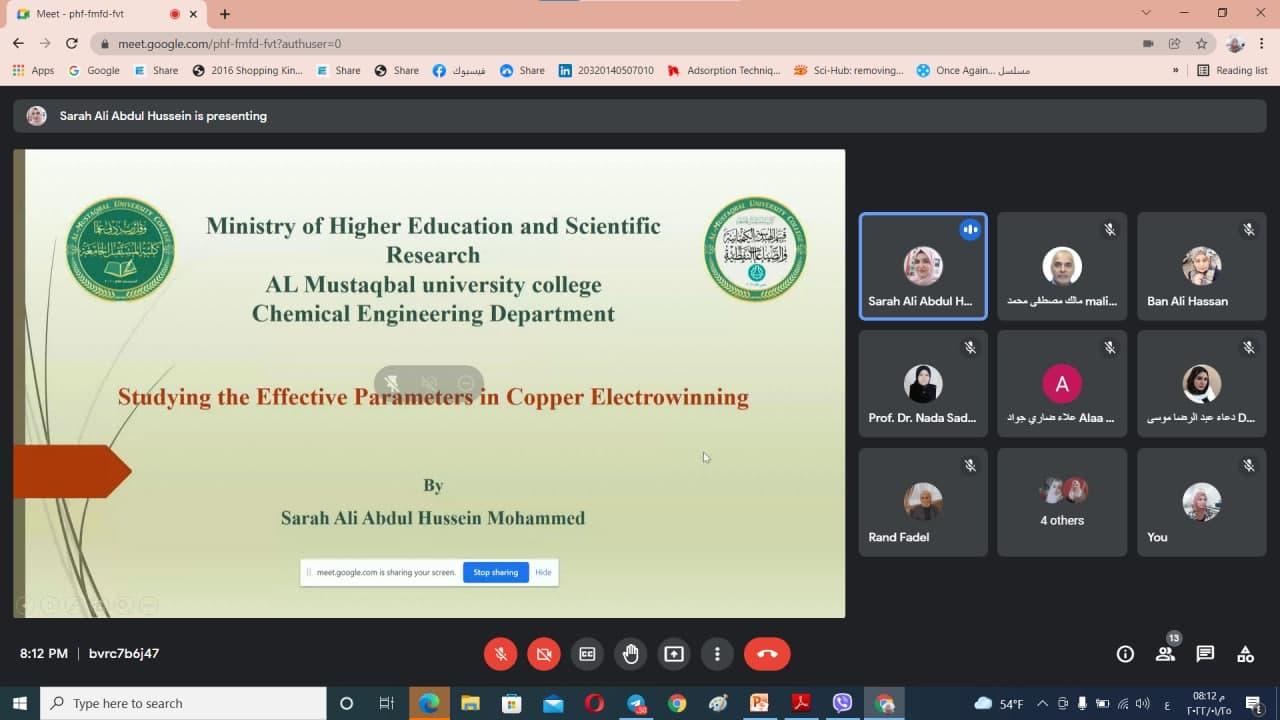This screenshot has width=1280, height=720.
Task: Select the Meet - phf-fmfd-fvt tab
Action: click(108, 14)
